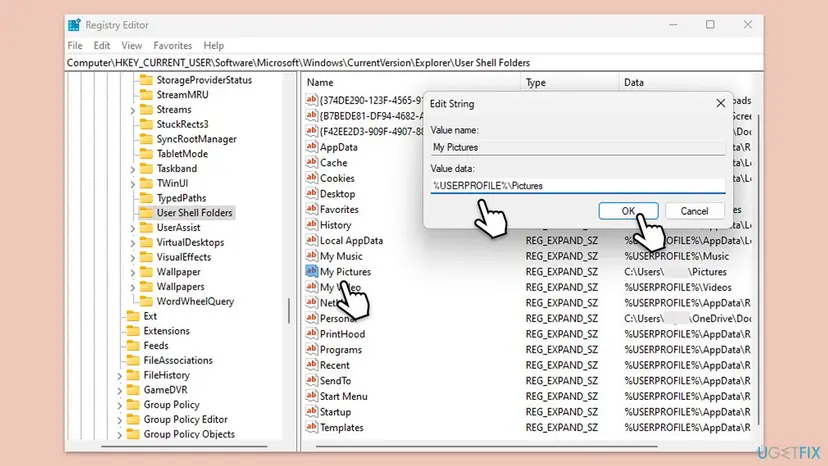This screenshot has width=828, height=466.
Task: Select the SendTo value name
Action: pos(335,381)
